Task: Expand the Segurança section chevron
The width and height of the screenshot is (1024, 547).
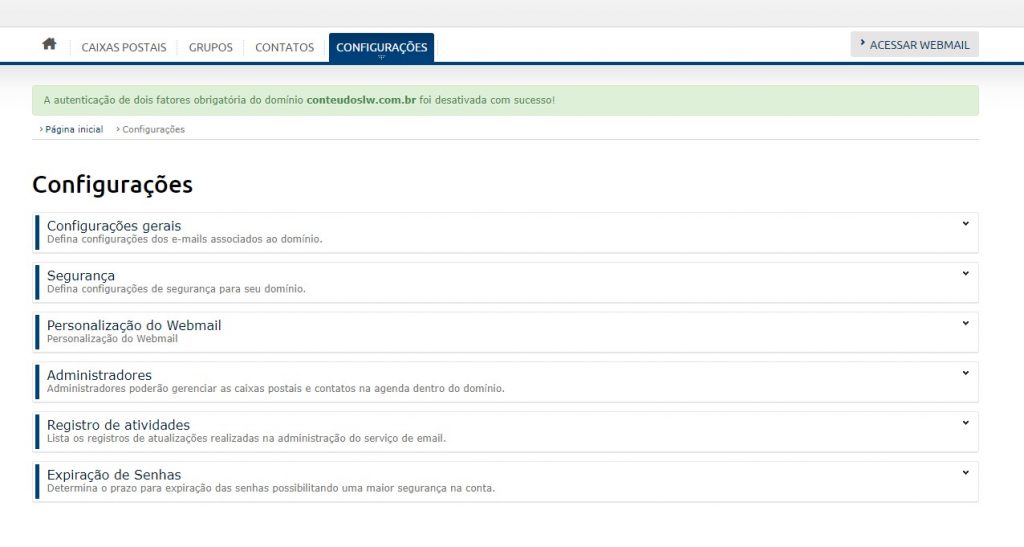Action: [x=965, y=274]
